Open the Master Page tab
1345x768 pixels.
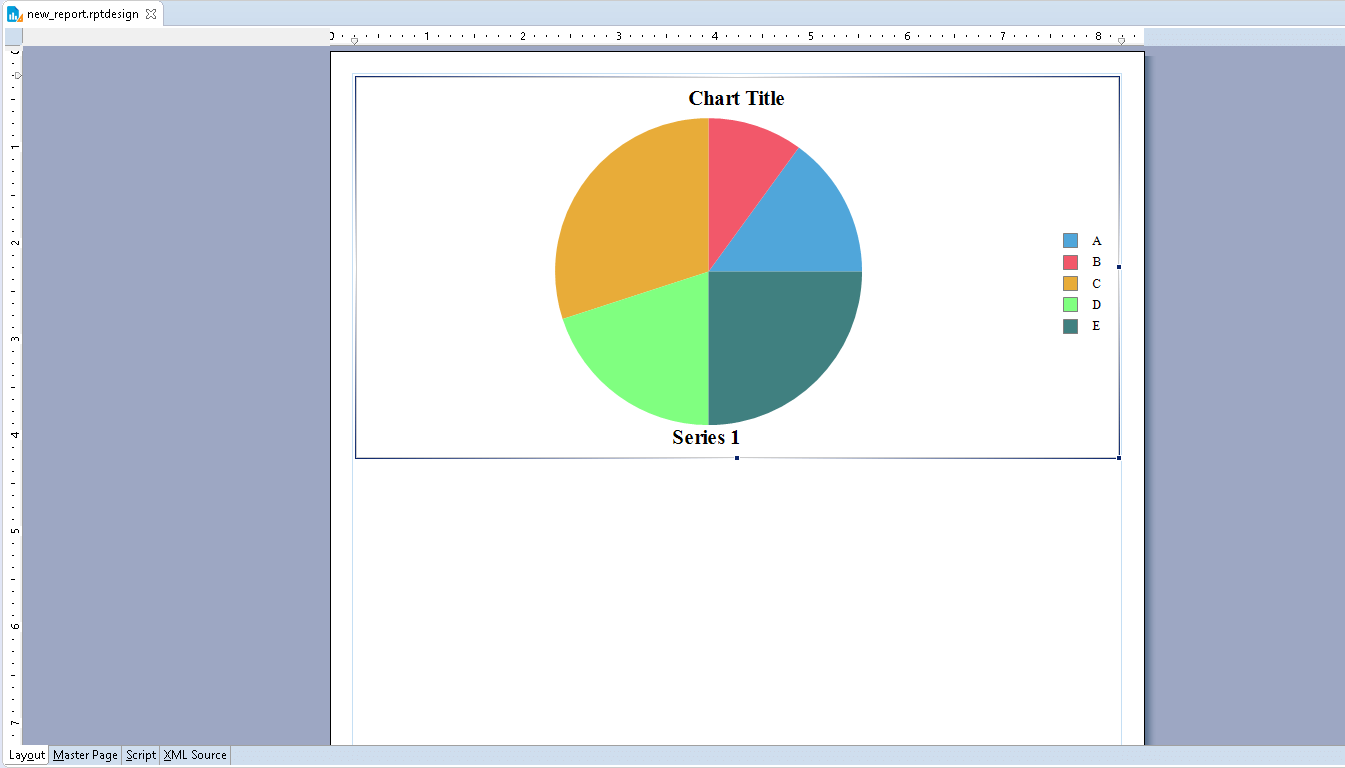coord(85,755)
